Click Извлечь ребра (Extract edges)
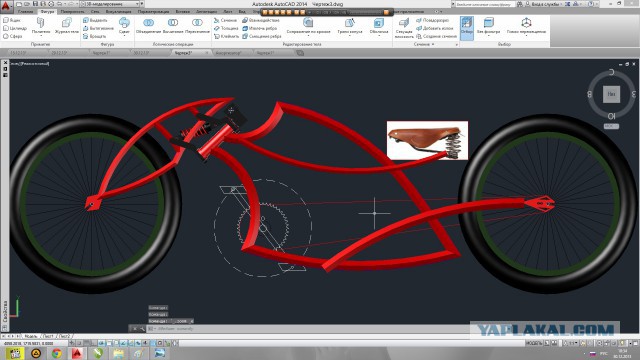Image resolution: width=640 pixels, height=360 pixels. 260,28
